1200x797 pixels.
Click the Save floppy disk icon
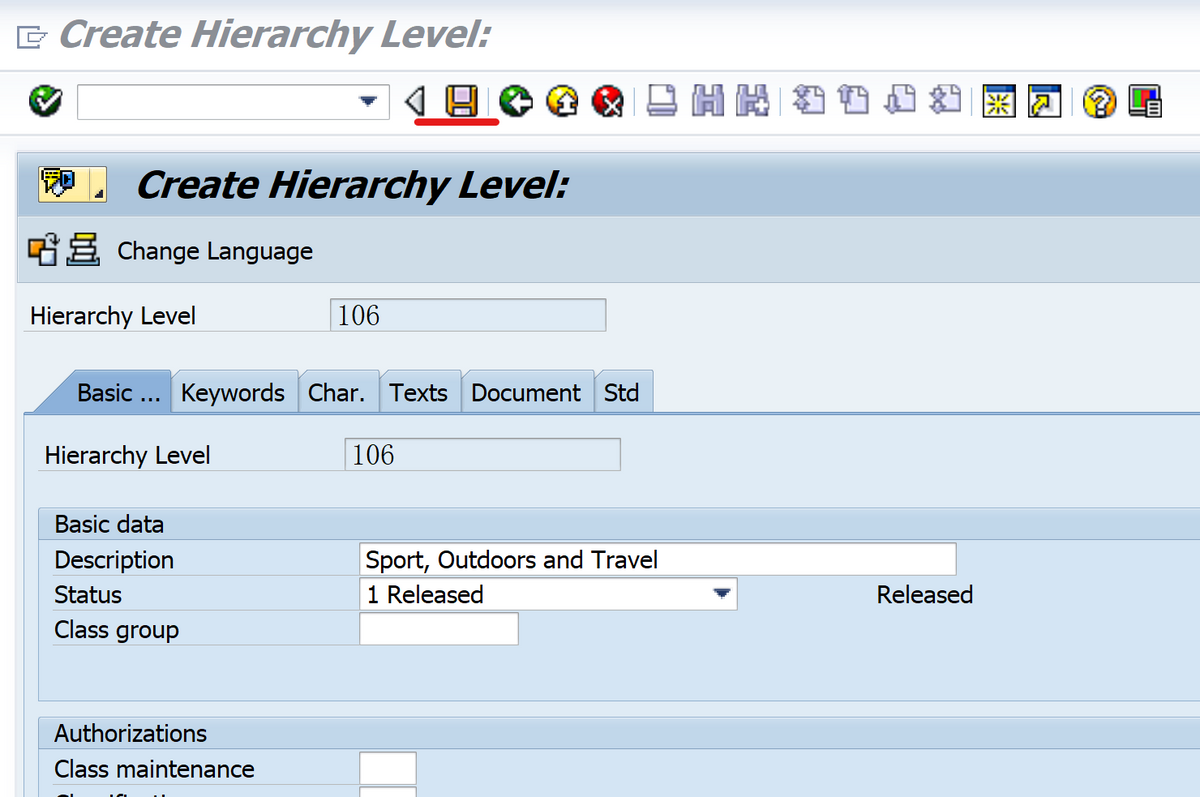click(461, 101)
